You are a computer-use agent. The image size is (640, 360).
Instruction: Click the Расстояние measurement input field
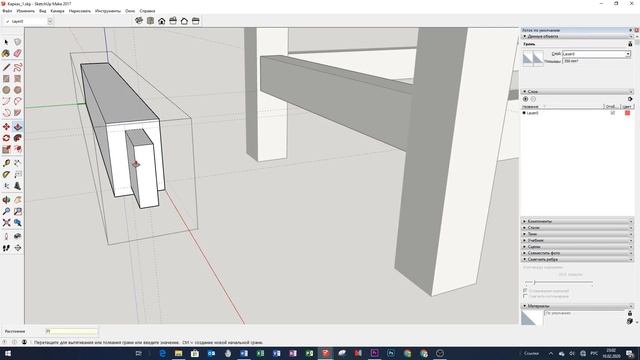pyautogui.click(x=72, y=331)
